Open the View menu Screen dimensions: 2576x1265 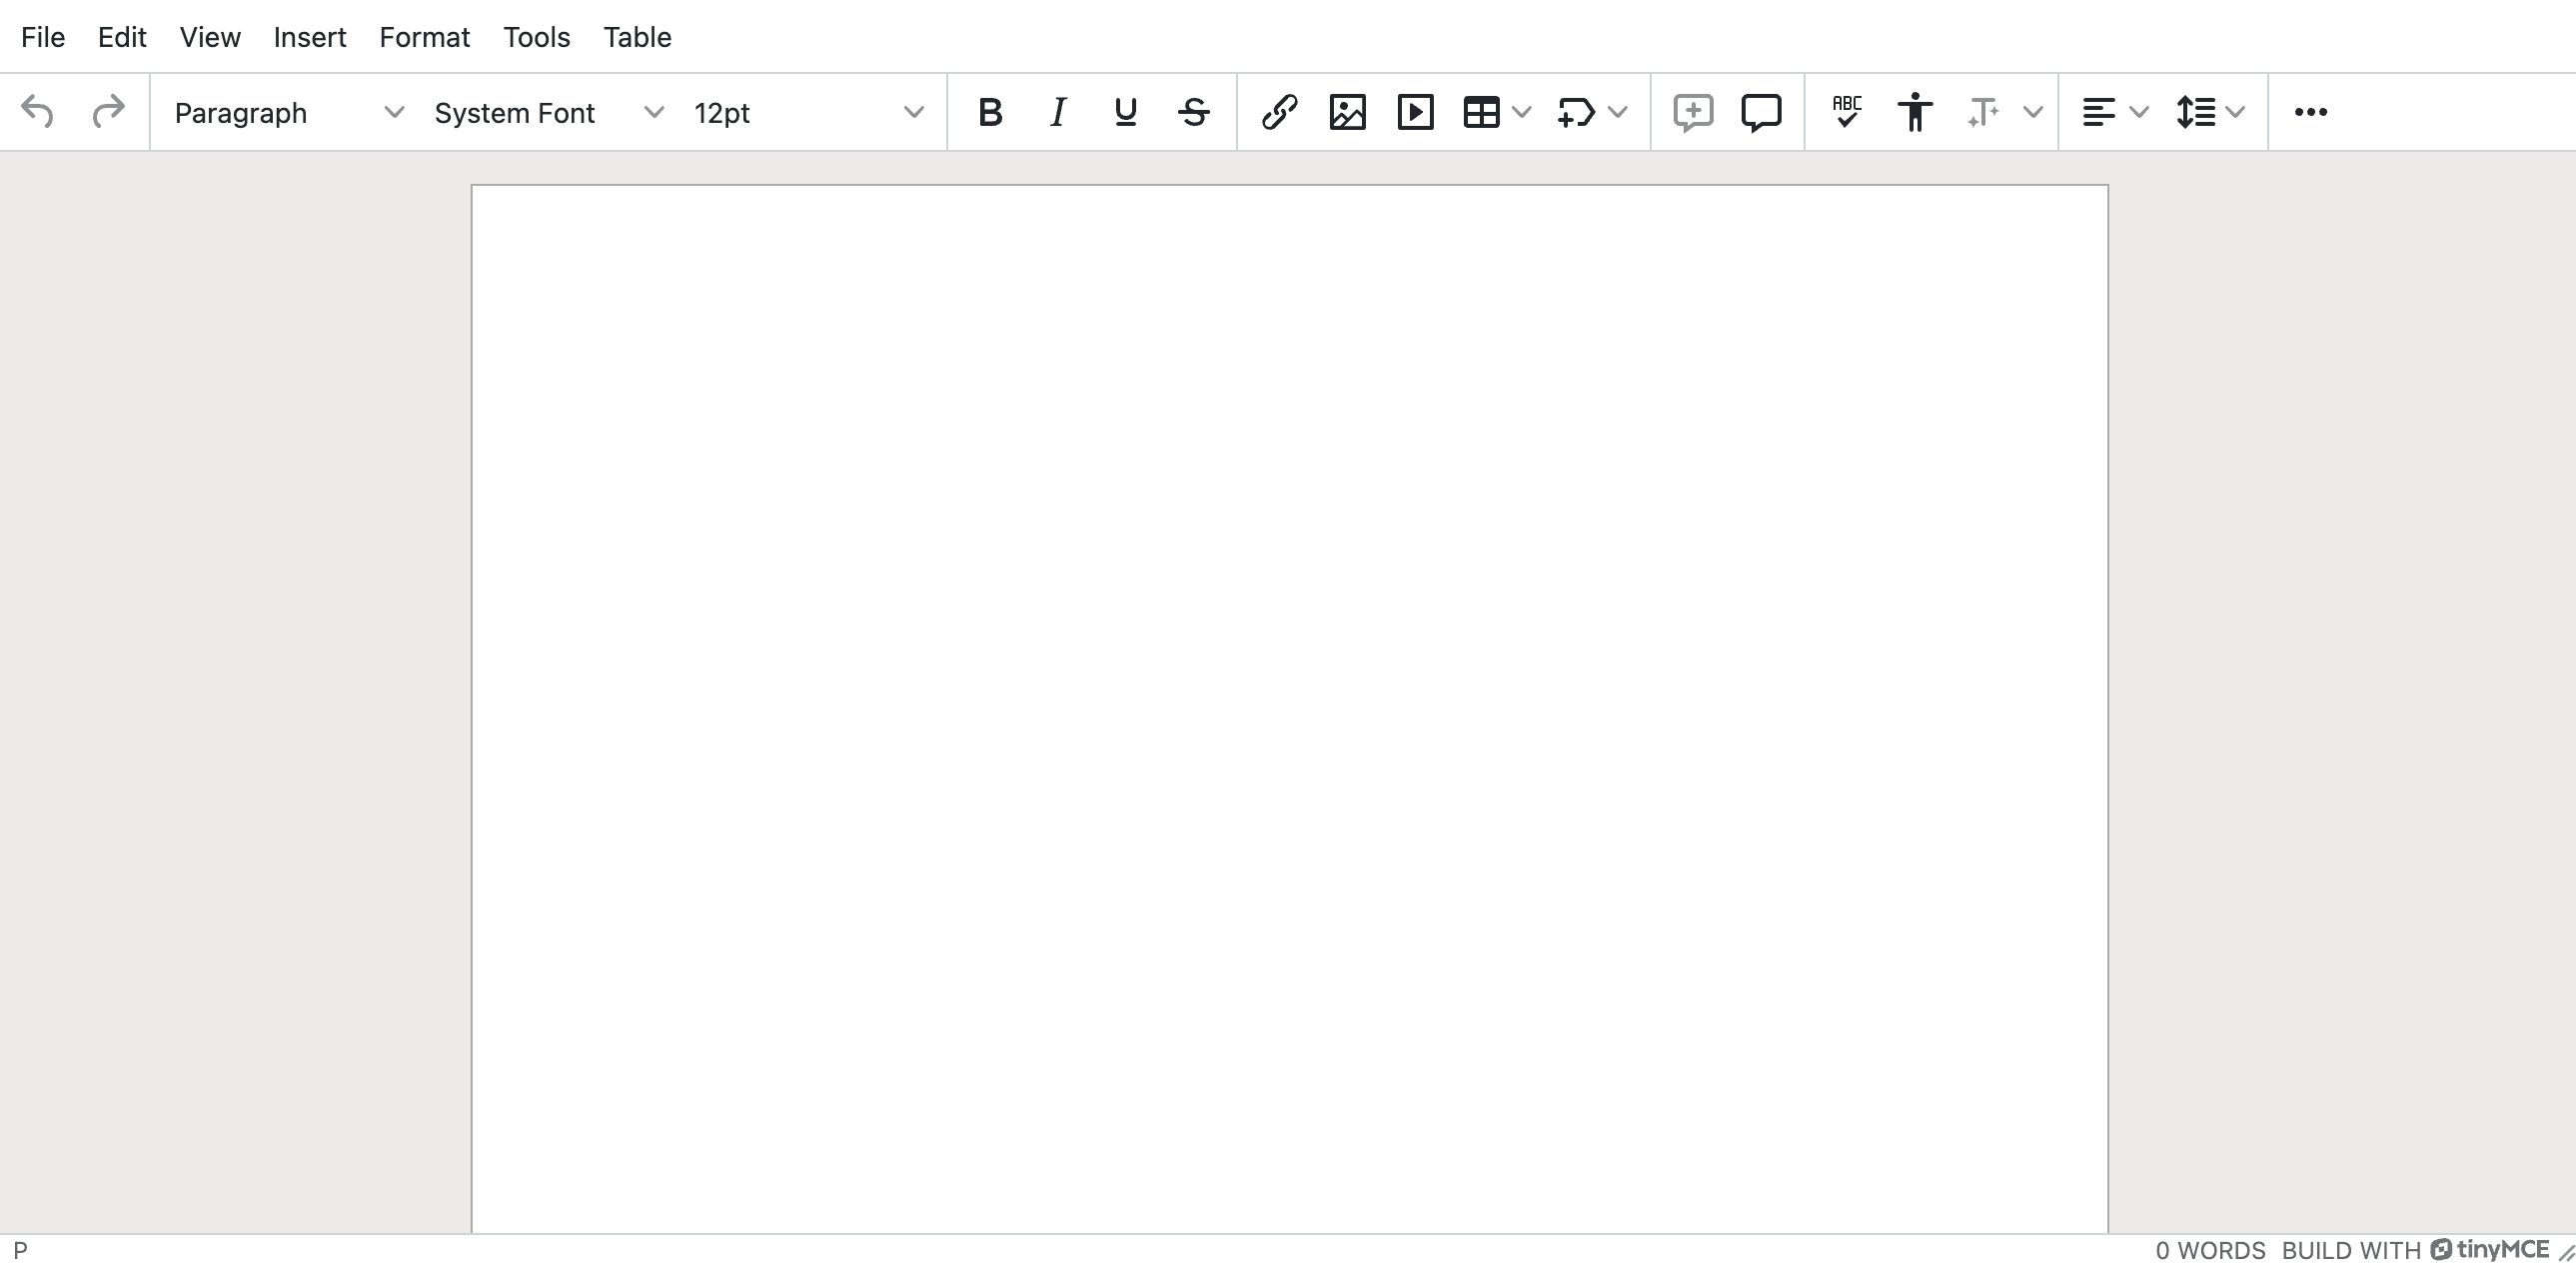click(210, 37)
